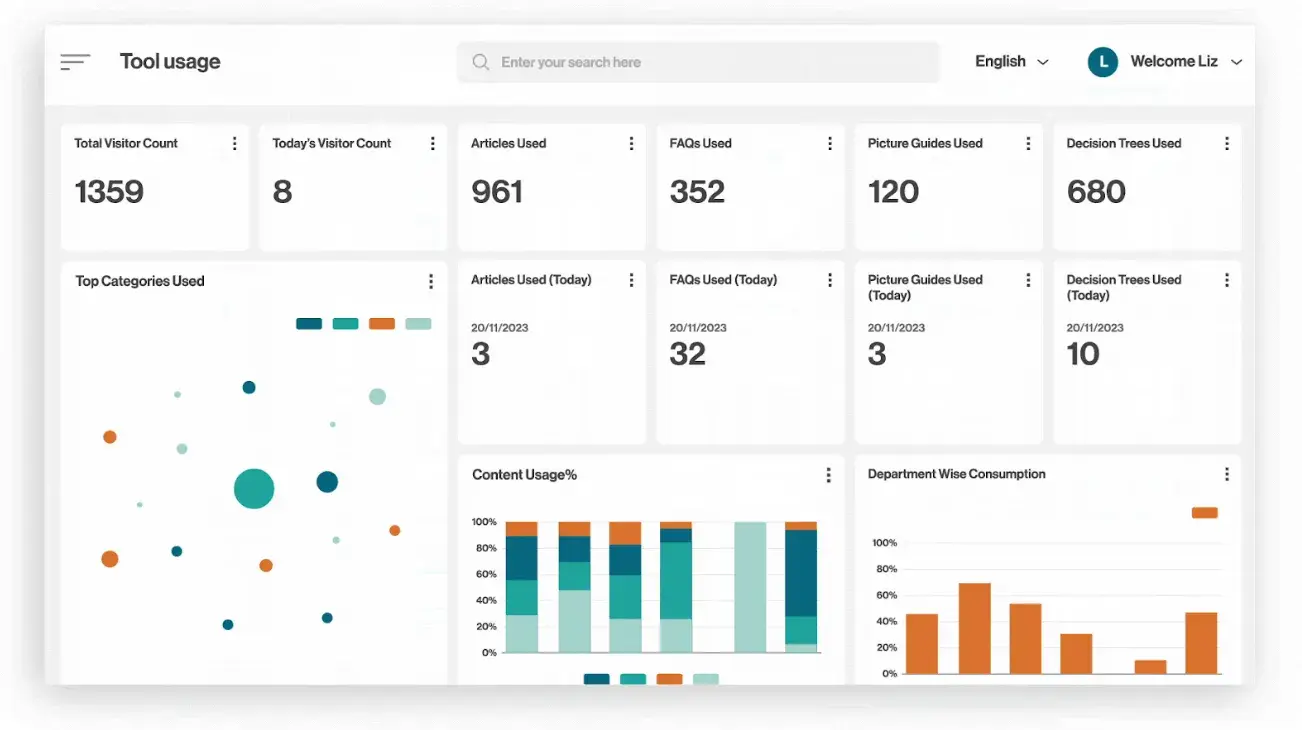1302x730 pixels.
Task: Click the hamburger menu icon
Action: 75,61
